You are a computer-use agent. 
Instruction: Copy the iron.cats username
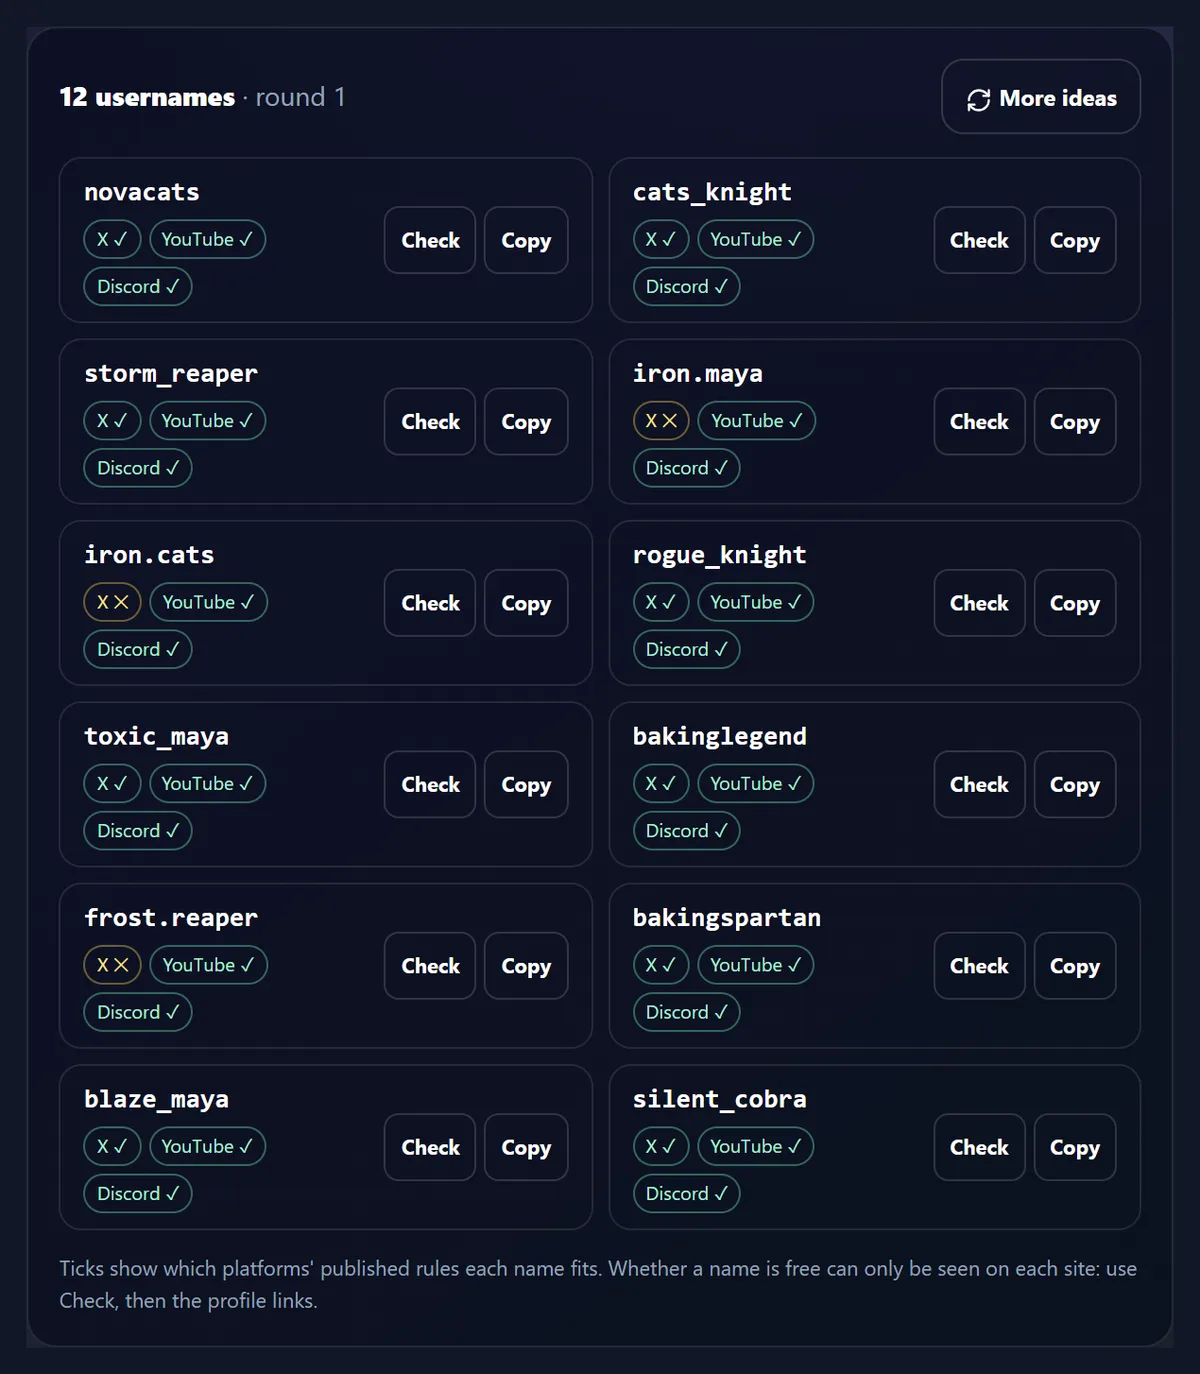[526, 603]
